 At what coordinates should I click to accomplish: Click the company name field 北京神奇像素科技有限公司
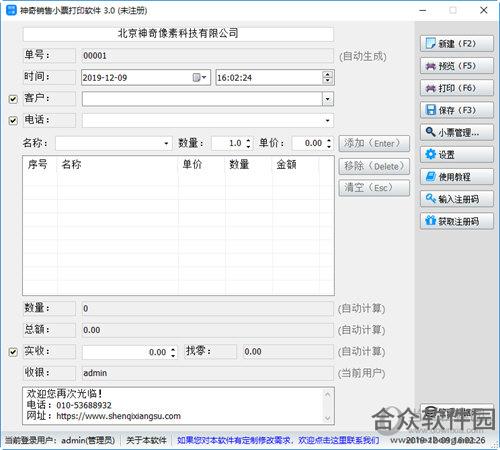[x=178, y=34]
